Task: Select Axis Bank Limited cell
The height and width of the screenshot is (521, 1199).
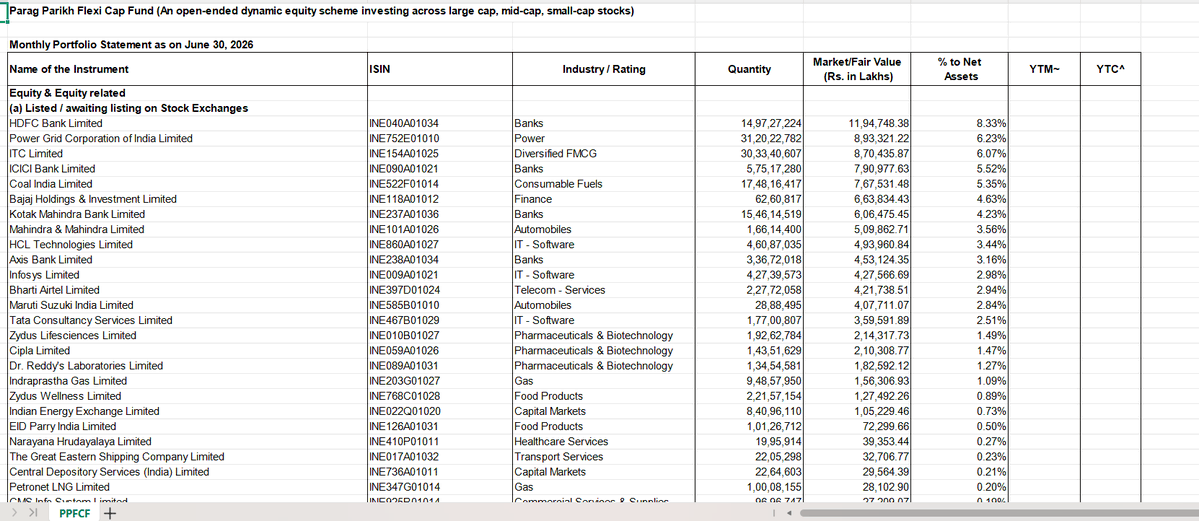Action: point(187,259)
